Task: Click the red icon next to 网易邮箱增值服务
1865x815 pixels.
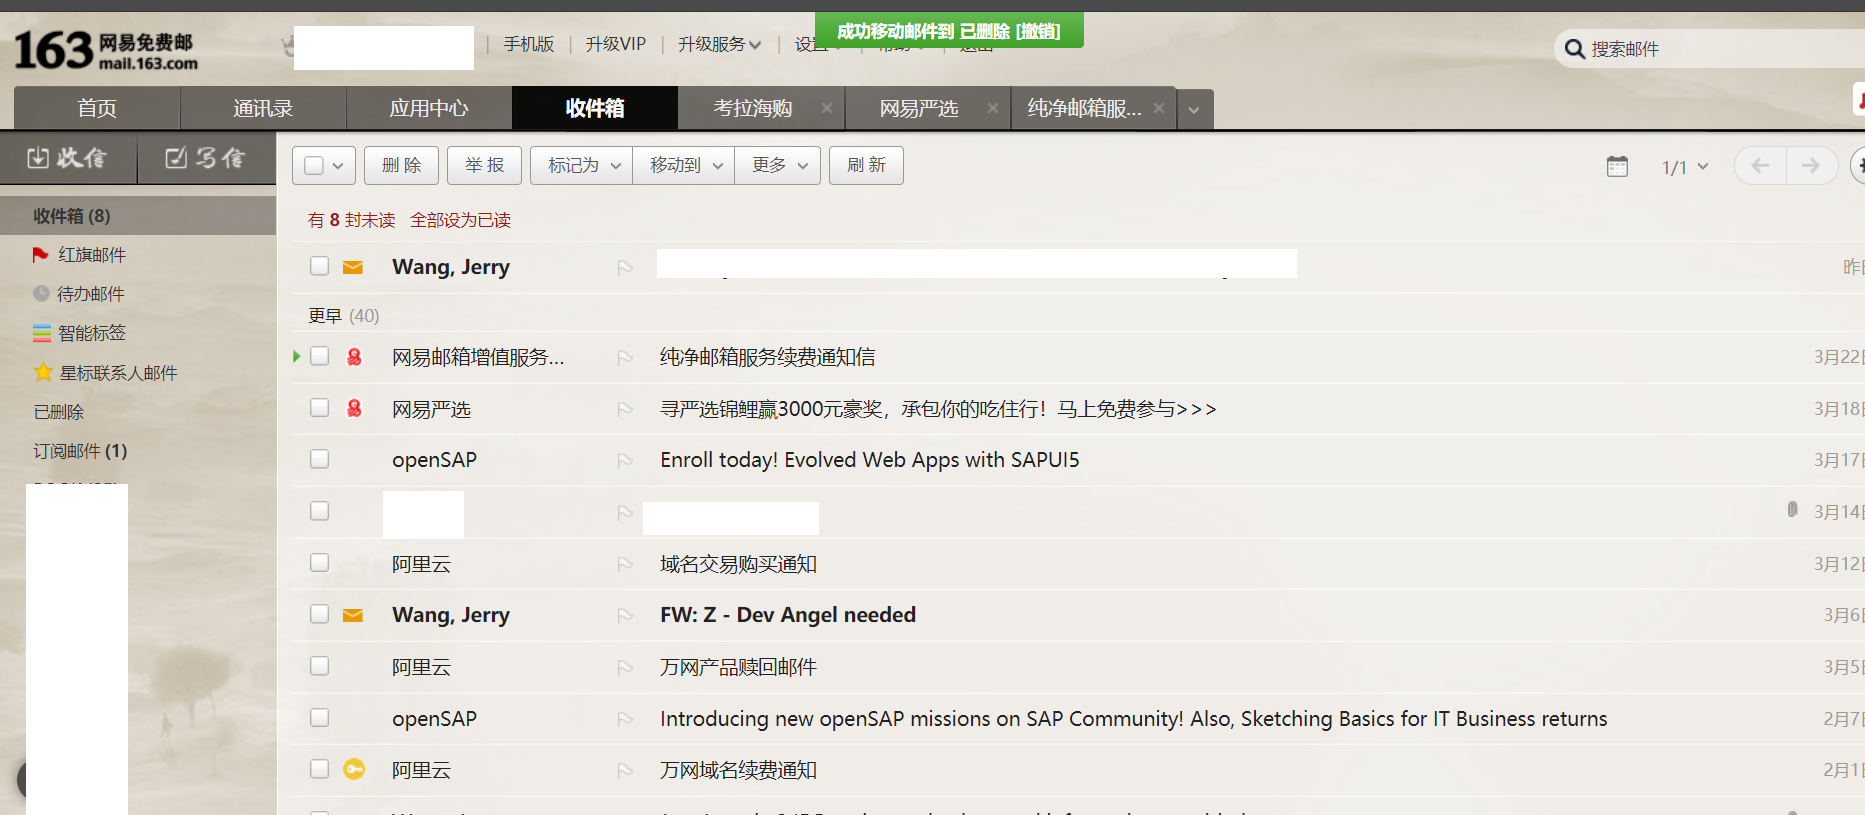Action: [x=354, y=357]
